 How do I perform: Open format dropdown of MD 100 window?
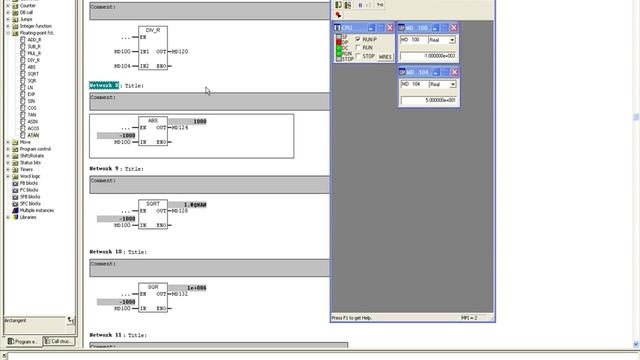452,40
